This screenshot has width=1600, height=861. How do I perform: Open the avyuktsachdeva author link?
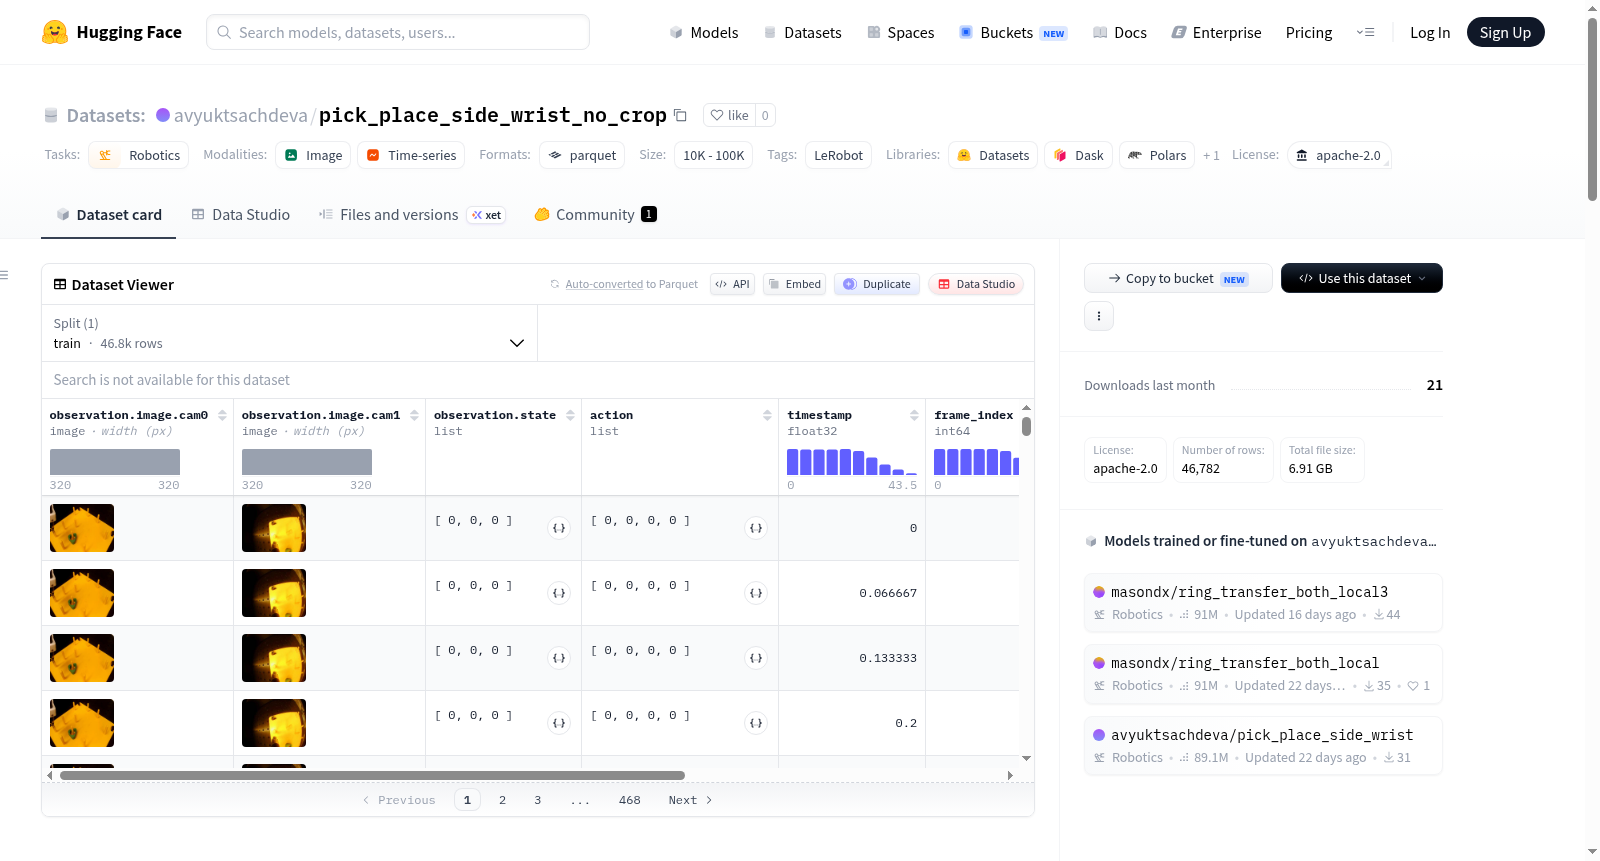click(240, 115)
